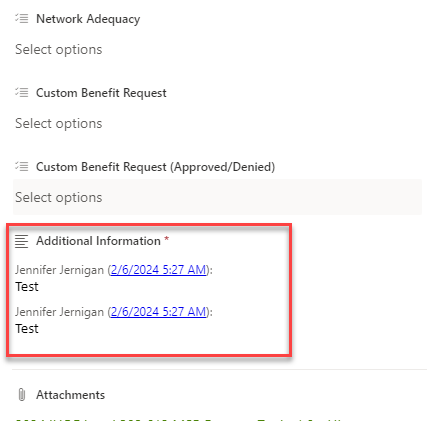The height and width of the screenshot is (421, 448).
Task: Click the Network Adequacy field label
Action: click(x=88, y=19)
